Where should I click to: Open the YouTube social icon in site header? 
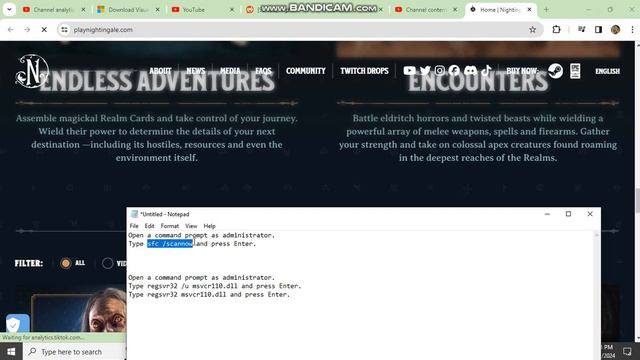409,71
